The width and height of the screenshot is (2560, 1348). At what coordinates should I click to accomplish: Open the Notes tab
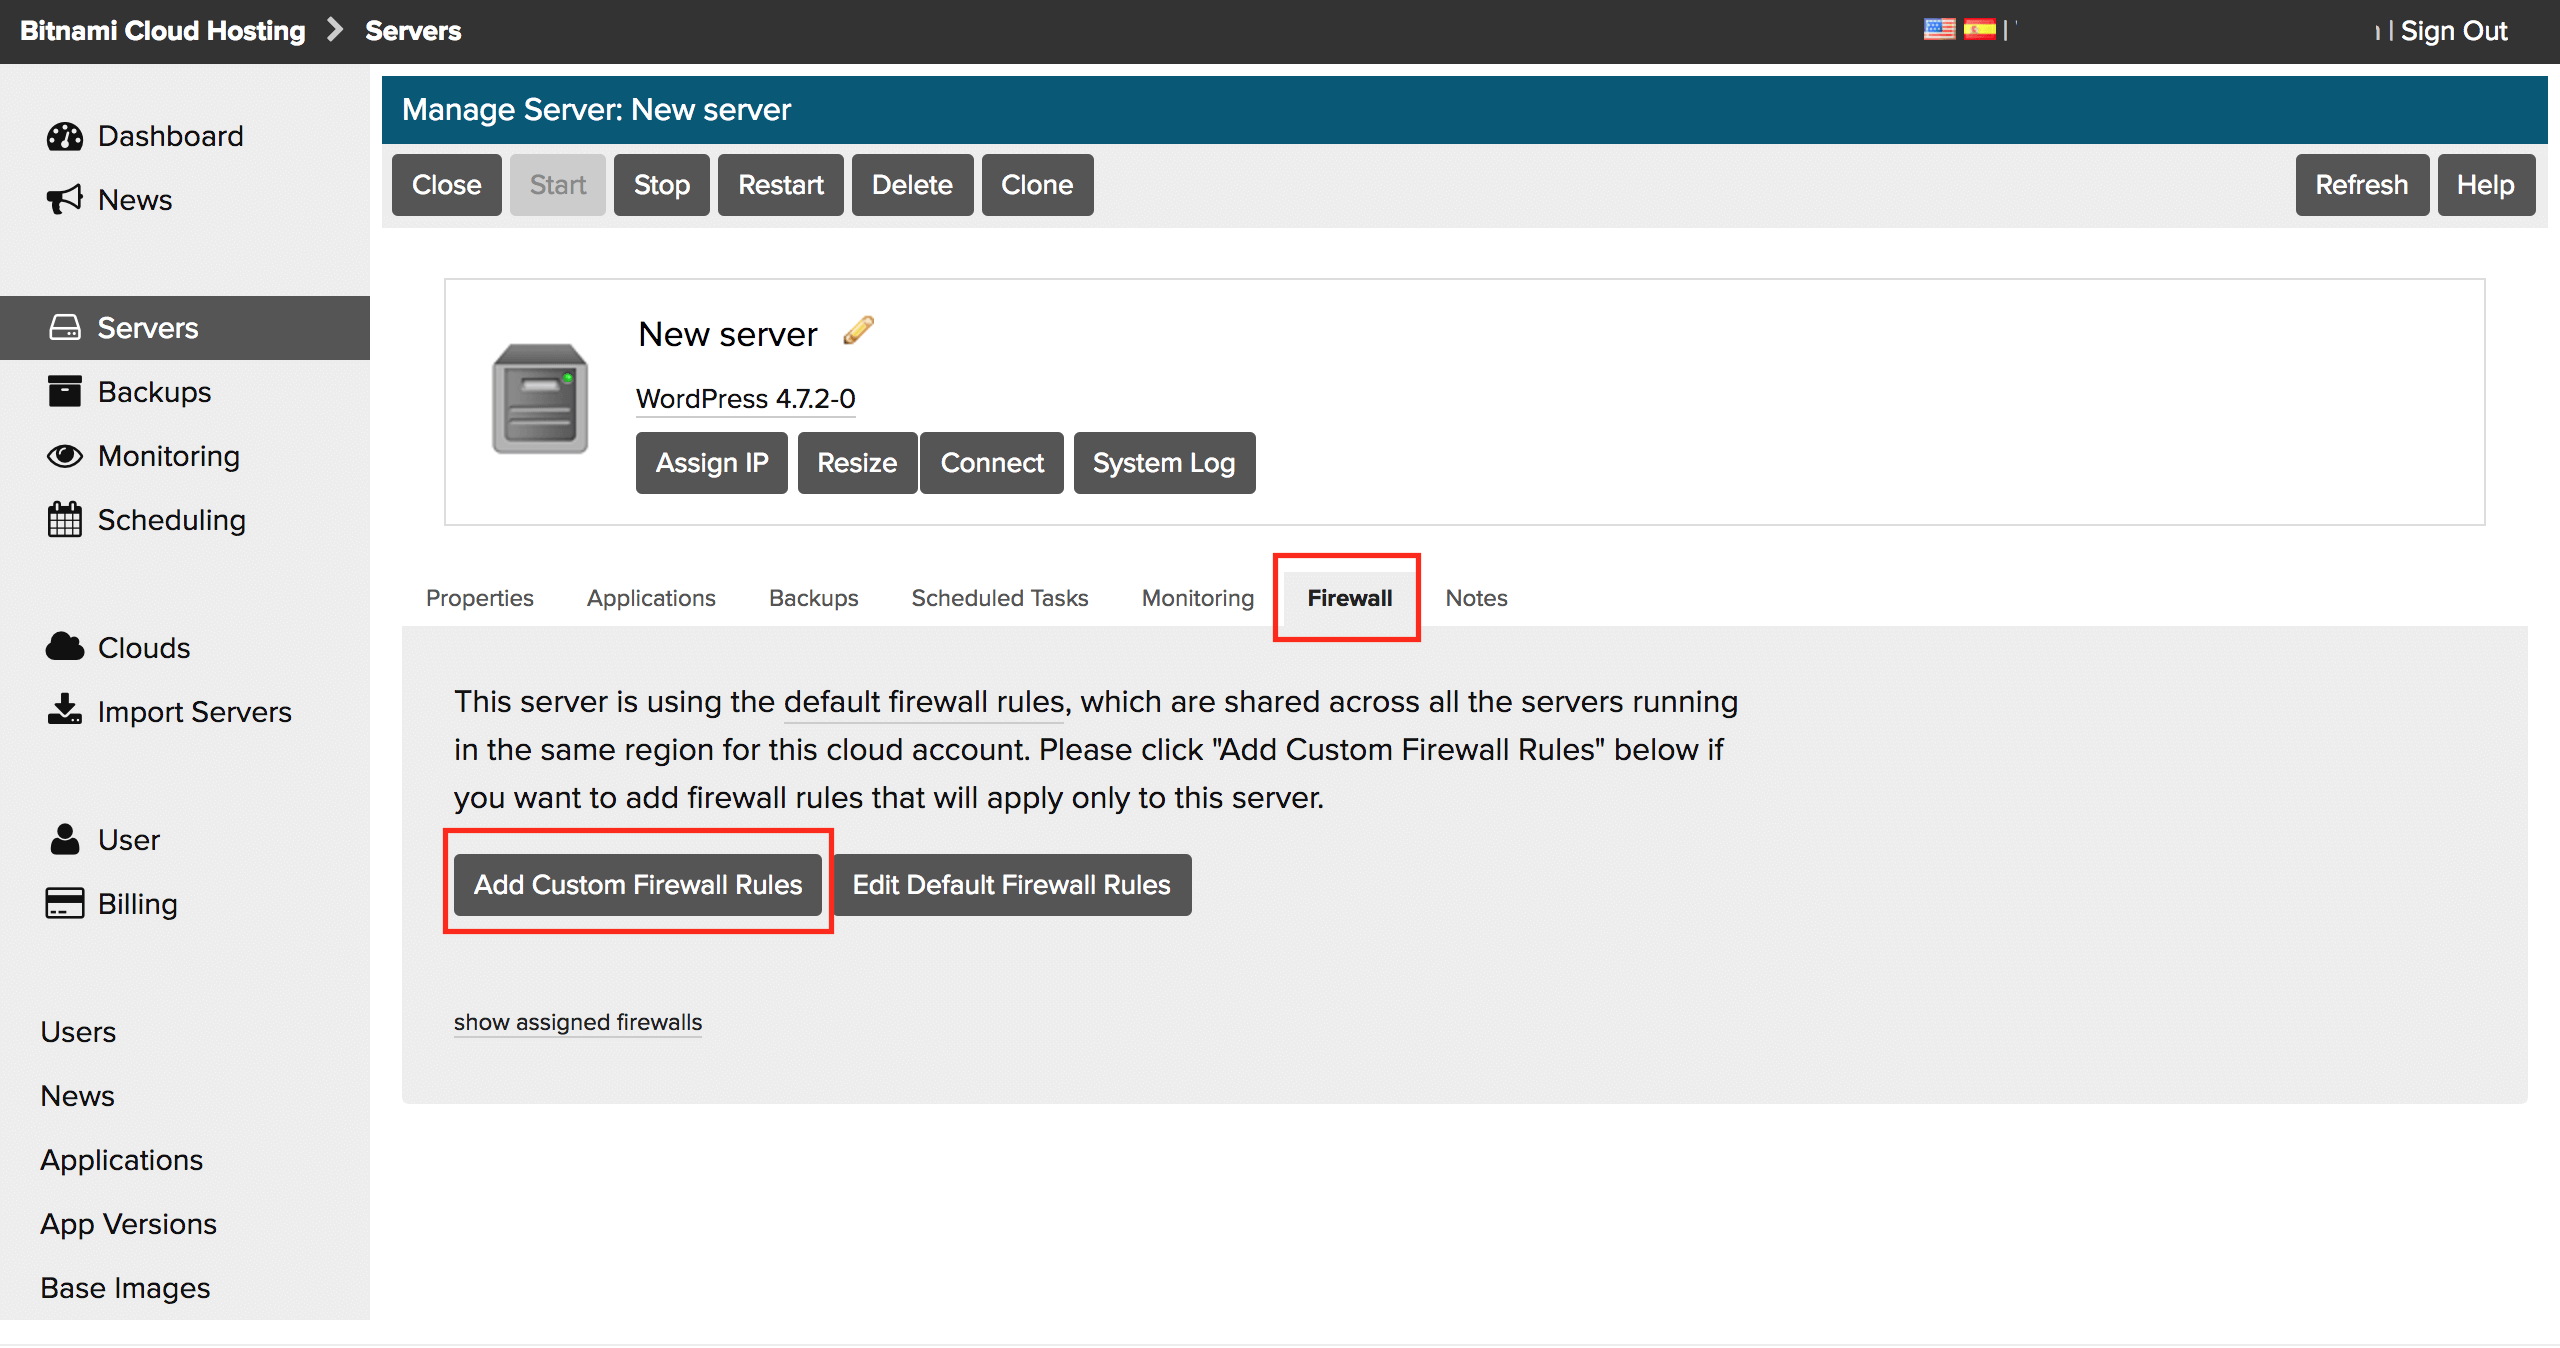pos(1476,598)
